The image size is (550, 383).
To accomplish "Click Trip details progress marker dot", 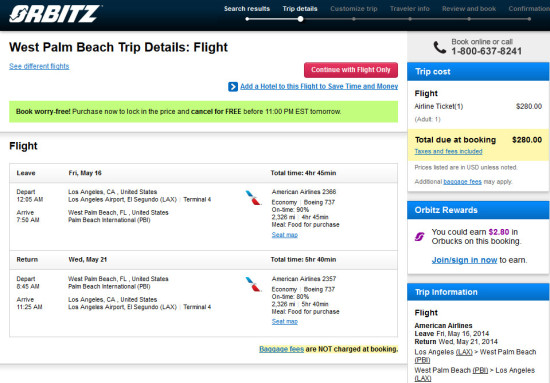I will tap(300, 19).
